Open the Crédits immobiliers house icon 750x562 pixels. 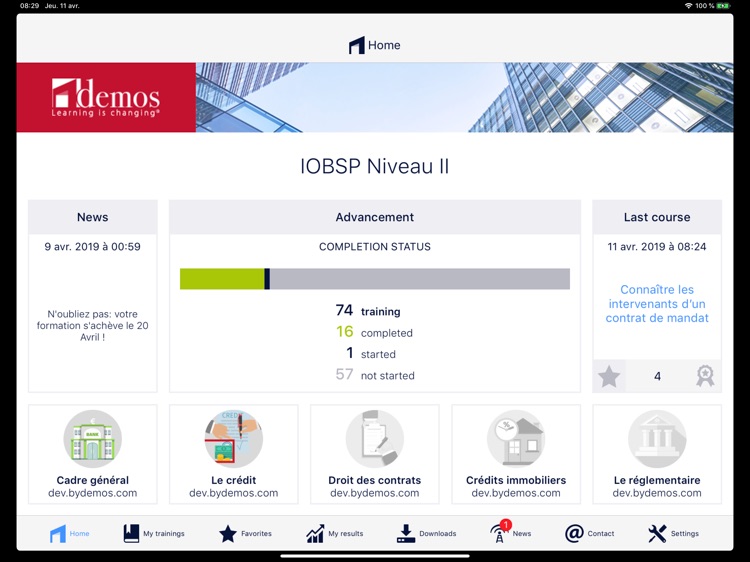click(x=516, y=439)
